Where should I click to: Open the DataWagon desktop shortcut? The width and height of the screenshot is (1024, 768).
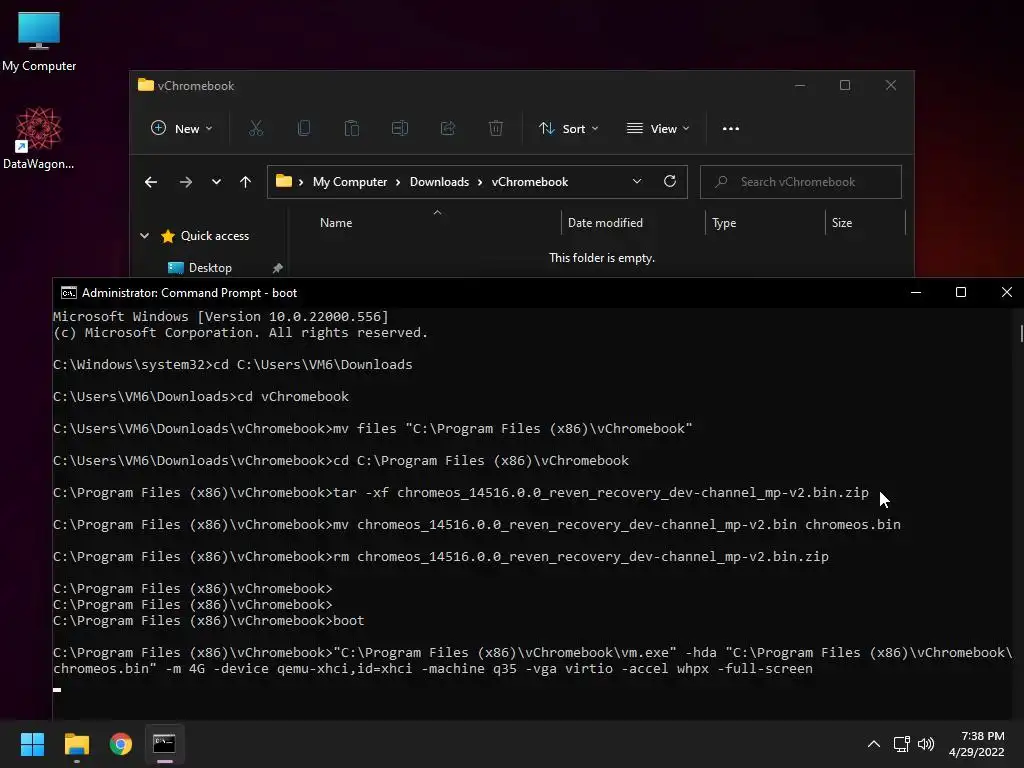pos(39,138)
